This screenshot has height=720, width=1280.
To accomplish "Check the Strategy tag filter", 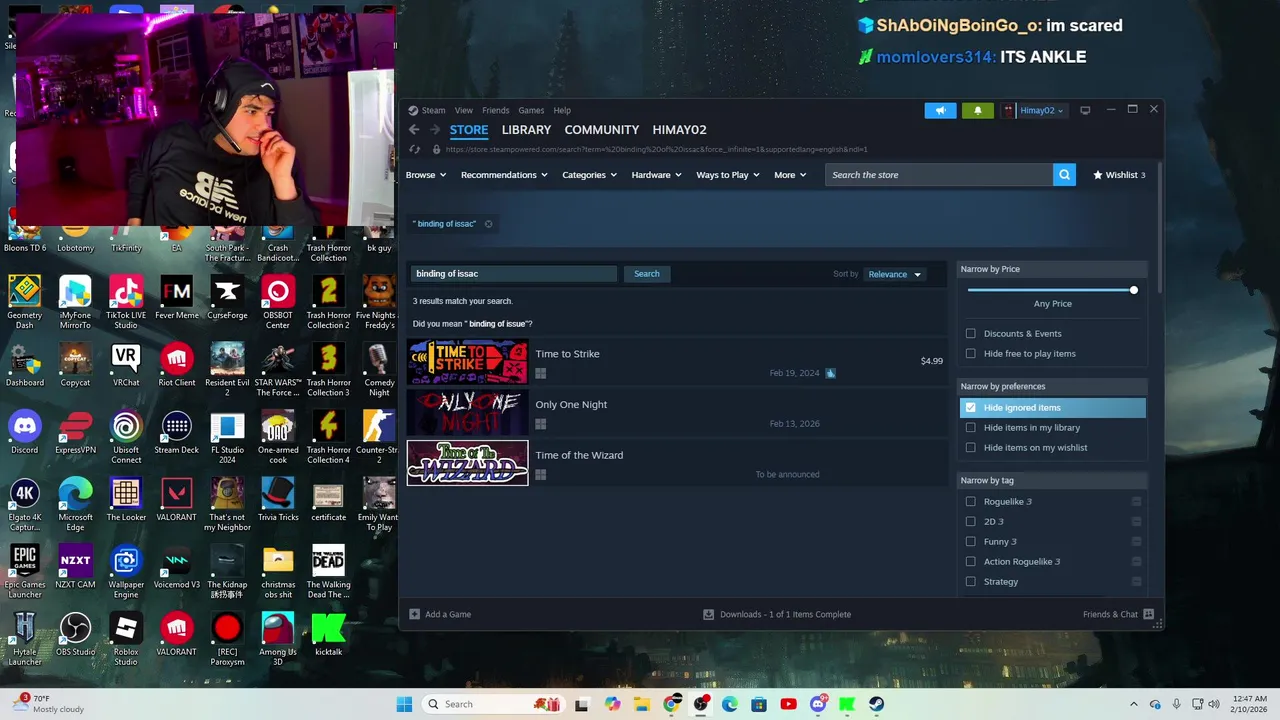I will click(970, 582).
